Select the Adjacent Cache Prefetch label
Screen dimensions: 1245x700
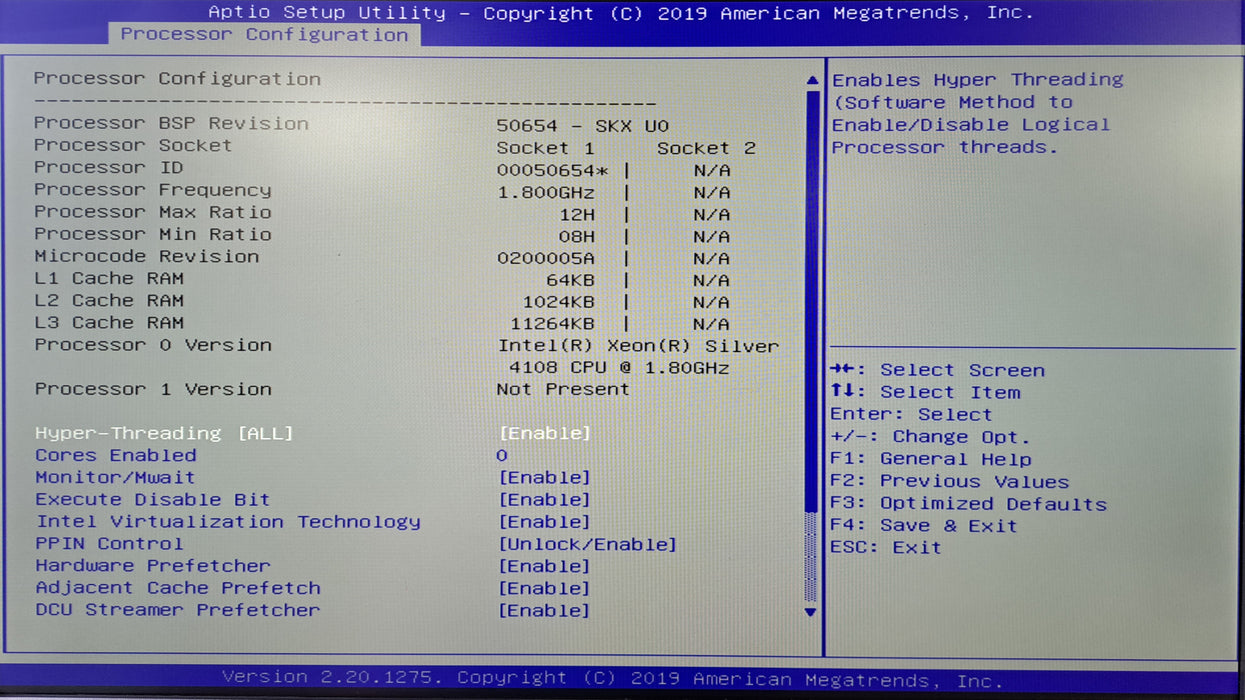pos(177,588)
